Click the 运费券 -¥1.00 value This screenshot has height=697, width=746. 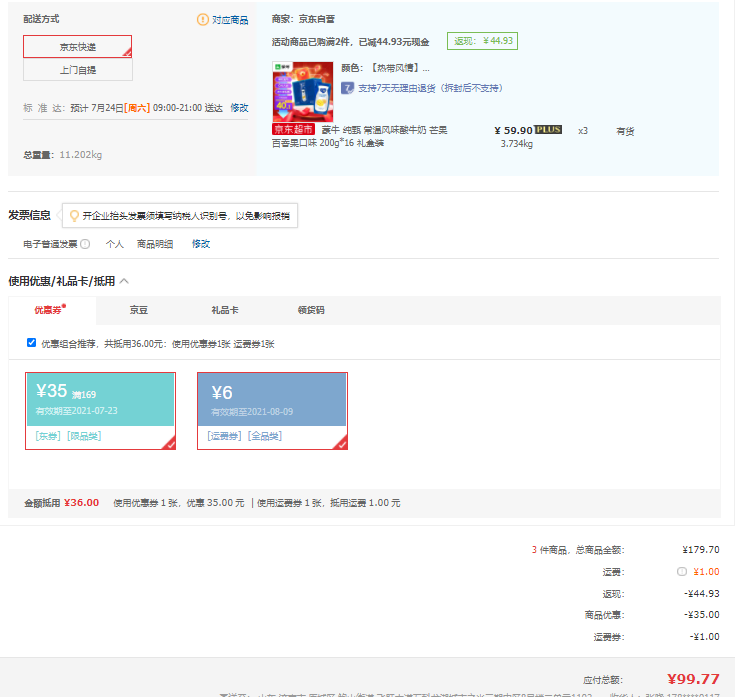(704, 637)
